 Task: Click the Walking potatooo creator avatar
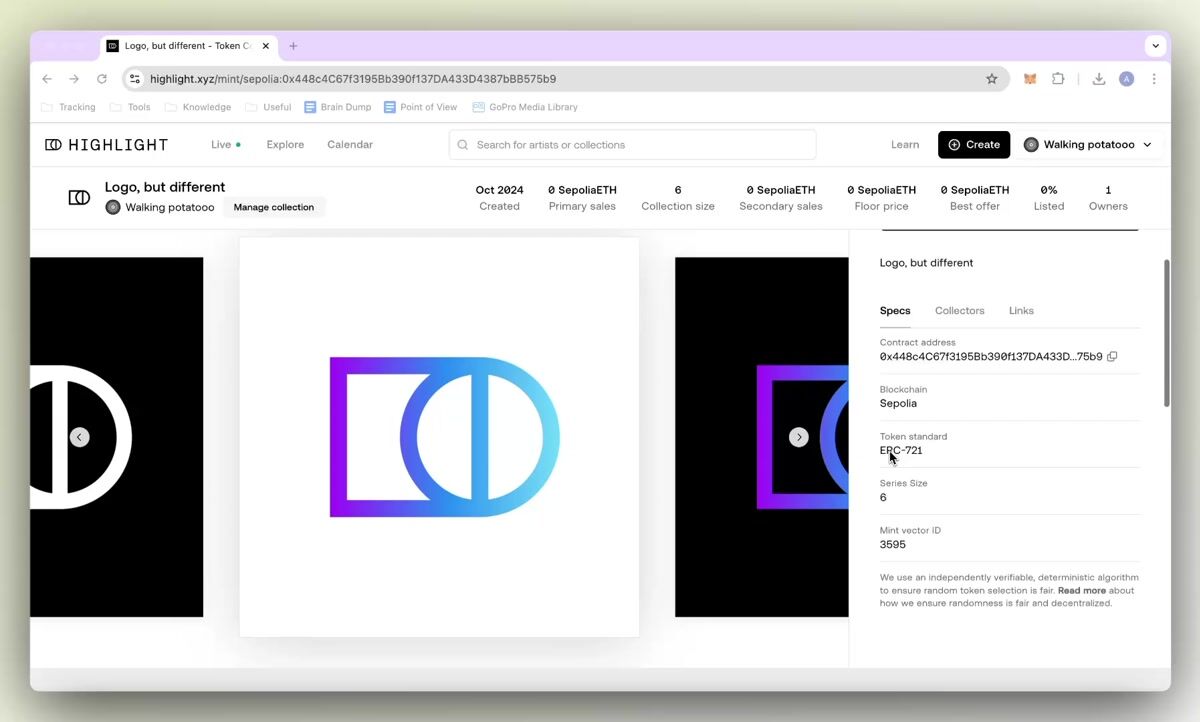[113, 207]
